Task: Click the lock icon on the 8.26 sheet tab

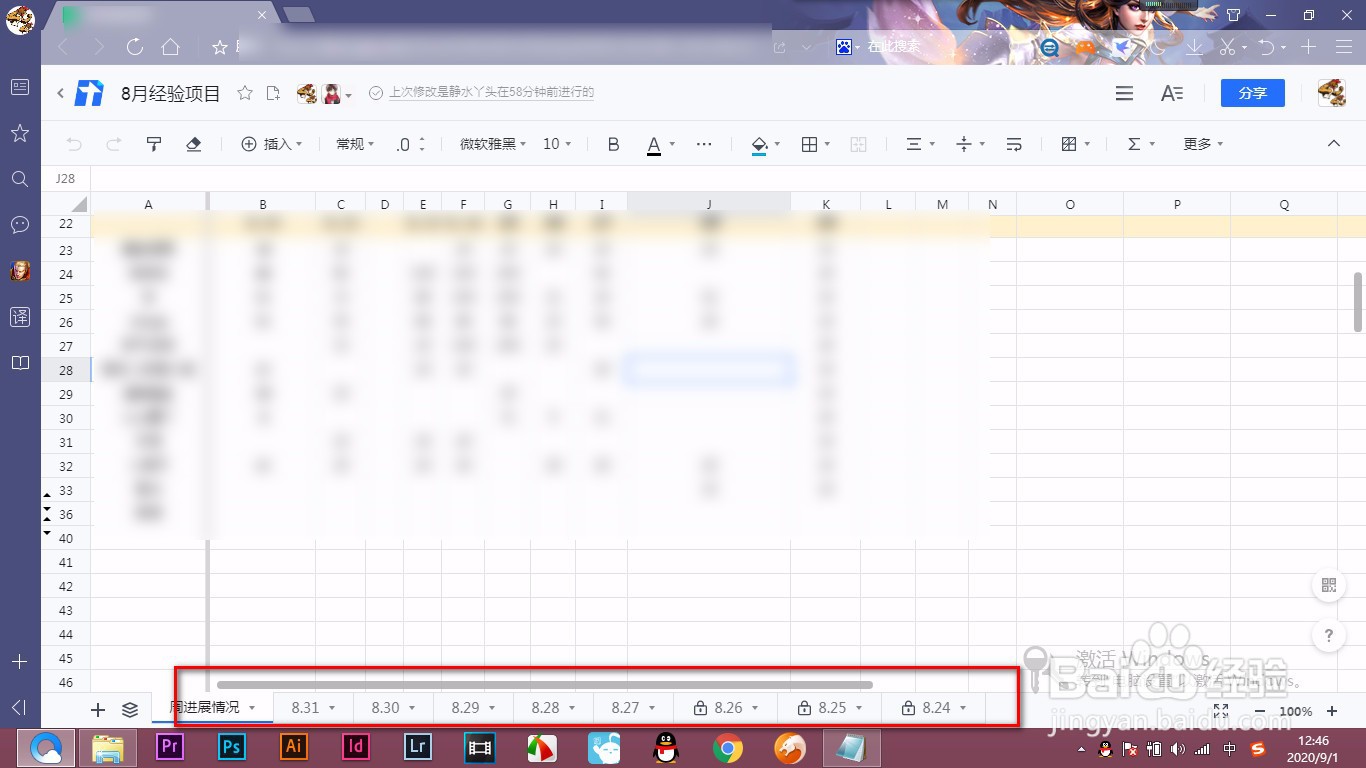Action: (x=701, y=708)
